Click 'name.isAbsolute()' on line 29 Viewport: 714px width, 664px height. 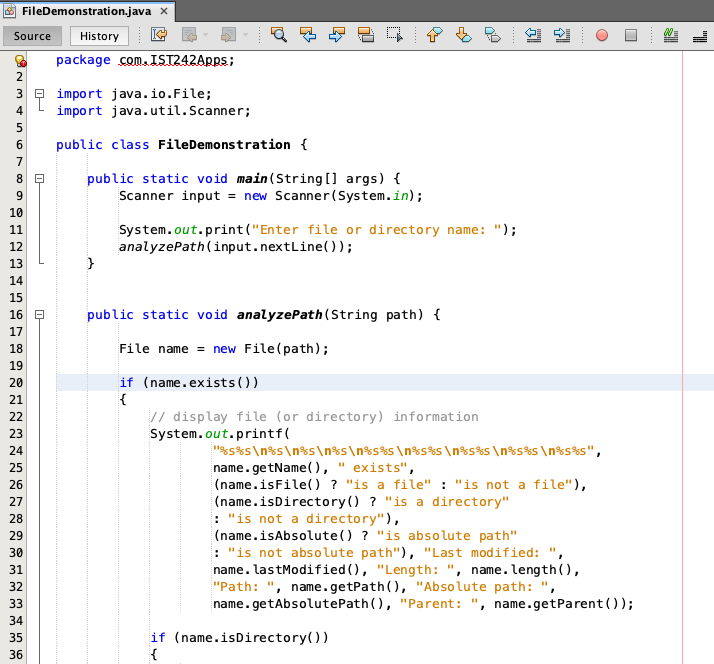[287, 536]
